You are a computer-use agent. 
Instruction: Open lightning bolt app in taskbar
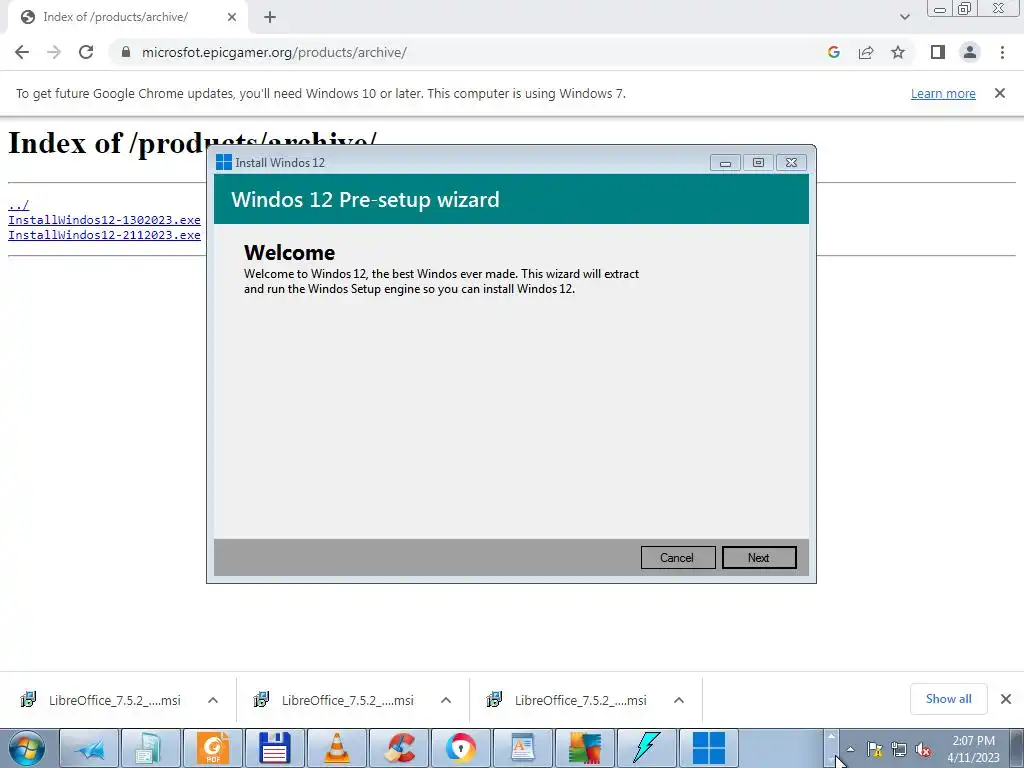[647, 748]
